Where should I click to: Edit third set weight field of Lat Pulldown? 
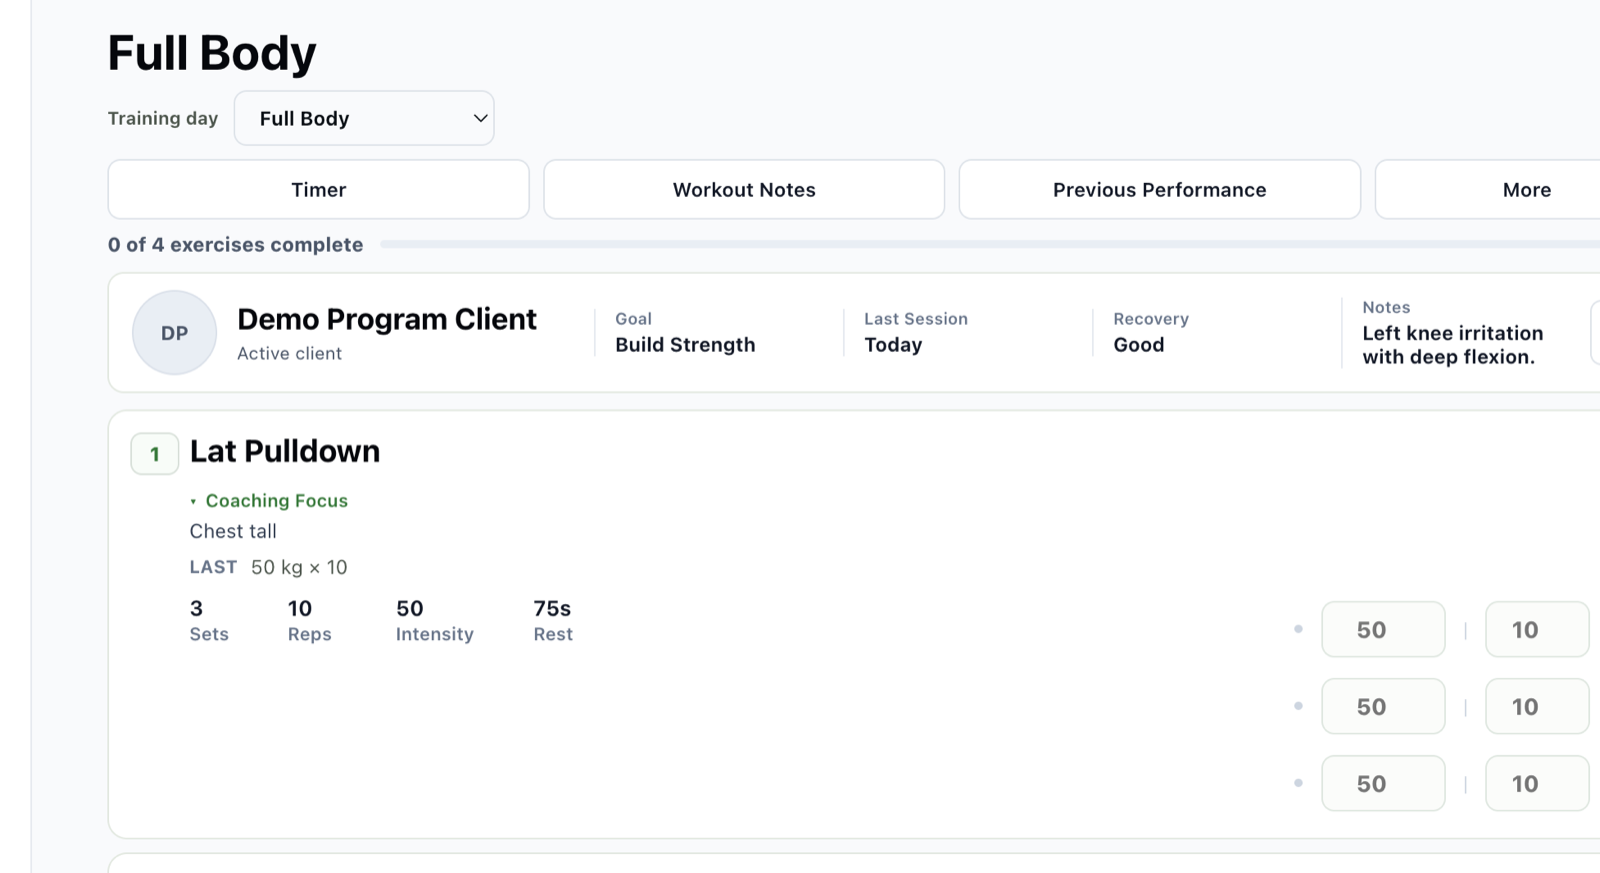point(1383,783)
